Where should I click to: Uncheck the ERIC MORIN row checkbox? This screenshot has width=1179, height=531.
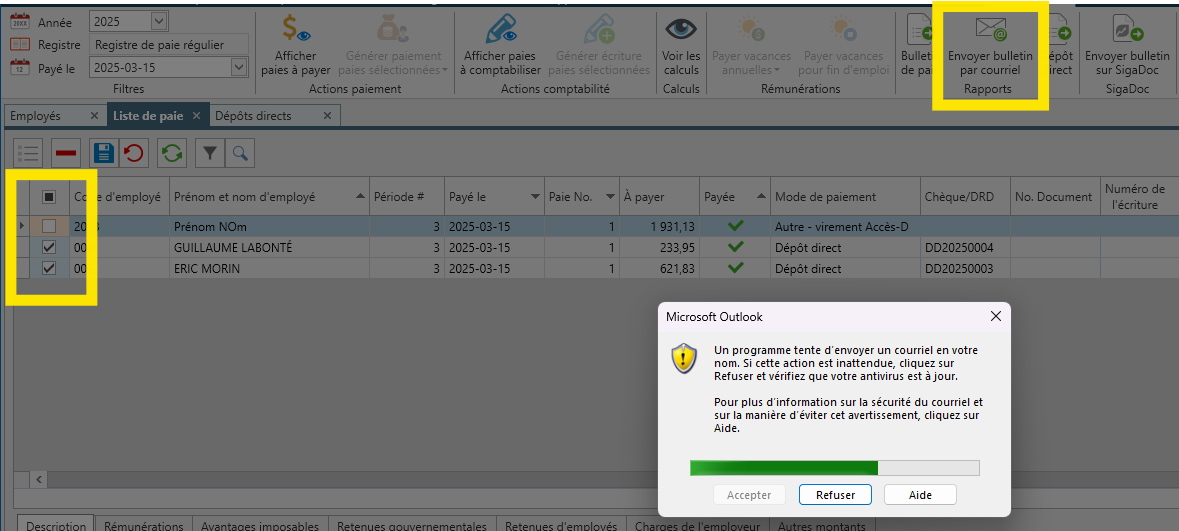point(49,269)
